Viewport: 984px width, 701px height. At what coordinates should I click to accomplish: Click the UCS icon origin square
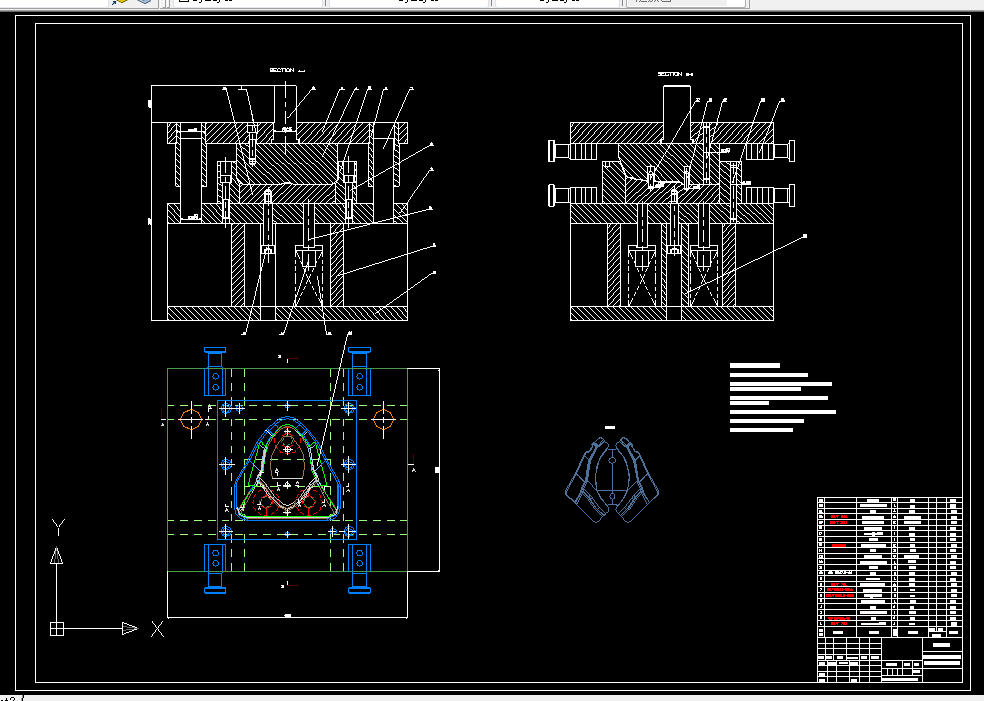[57, 628]
